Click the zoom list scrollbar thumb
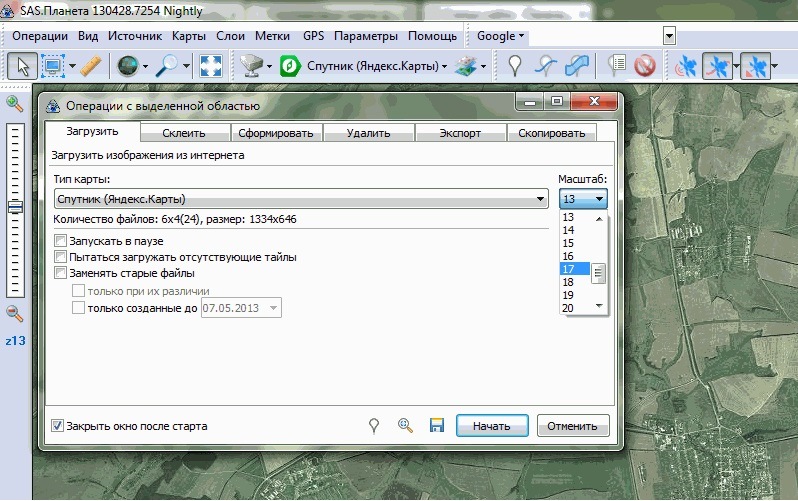798x501 pixels. [x=598, y=273]
